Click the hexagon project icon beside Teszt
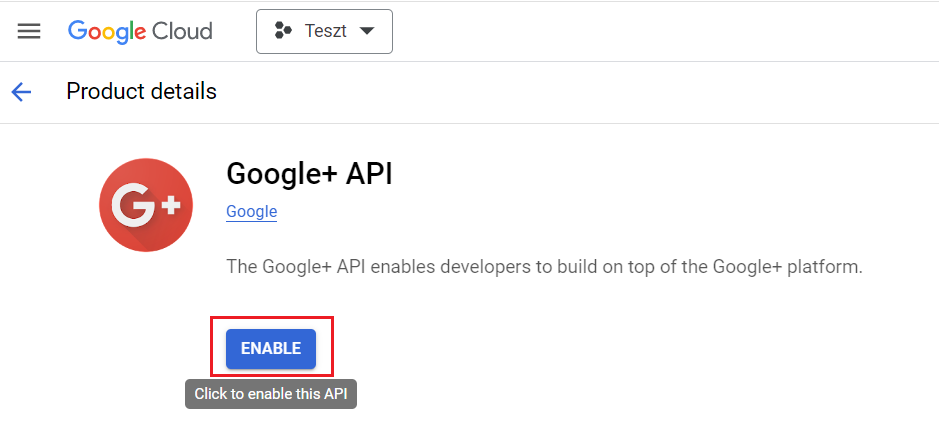The width and height of the screenshot is (939, 448). click(283, 31)
